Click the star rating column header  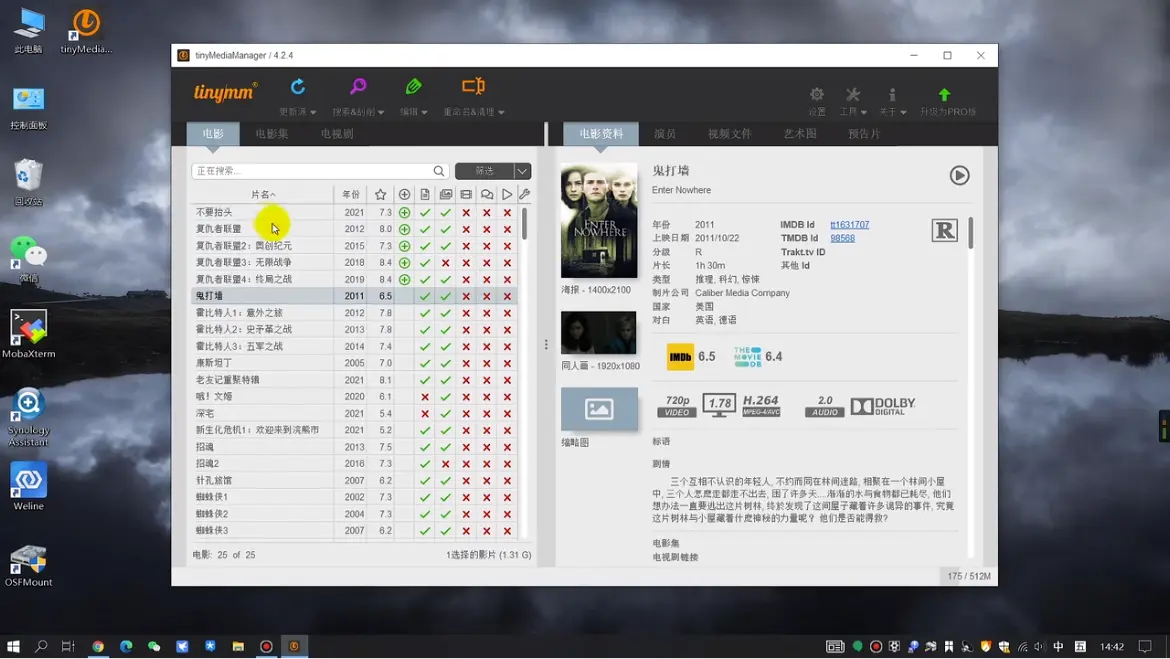(380, 195)
